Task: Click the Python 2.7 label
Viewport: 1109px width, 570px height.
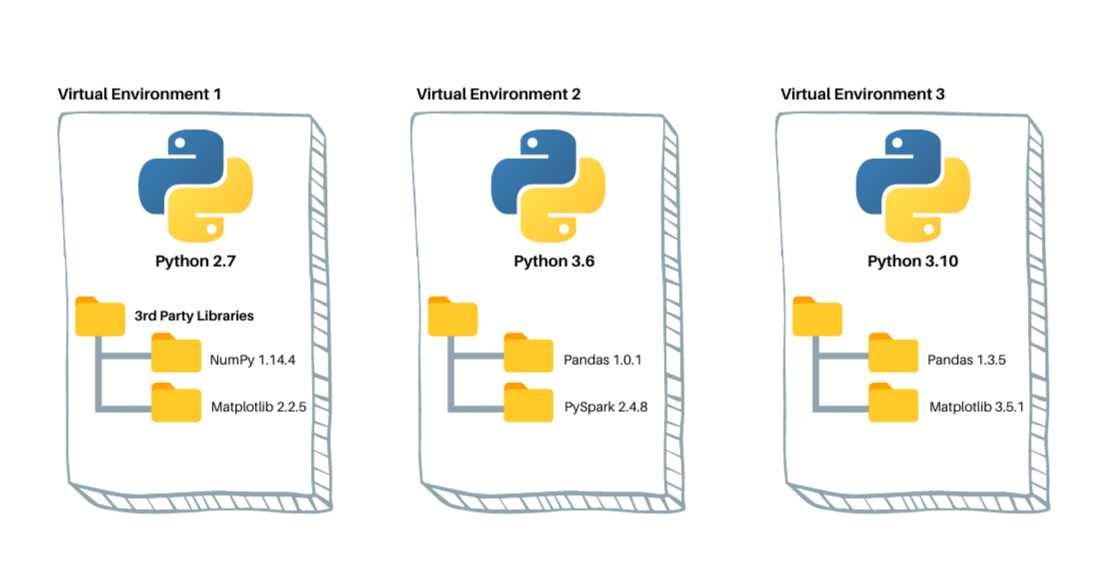Action: (x=195, y=262)
